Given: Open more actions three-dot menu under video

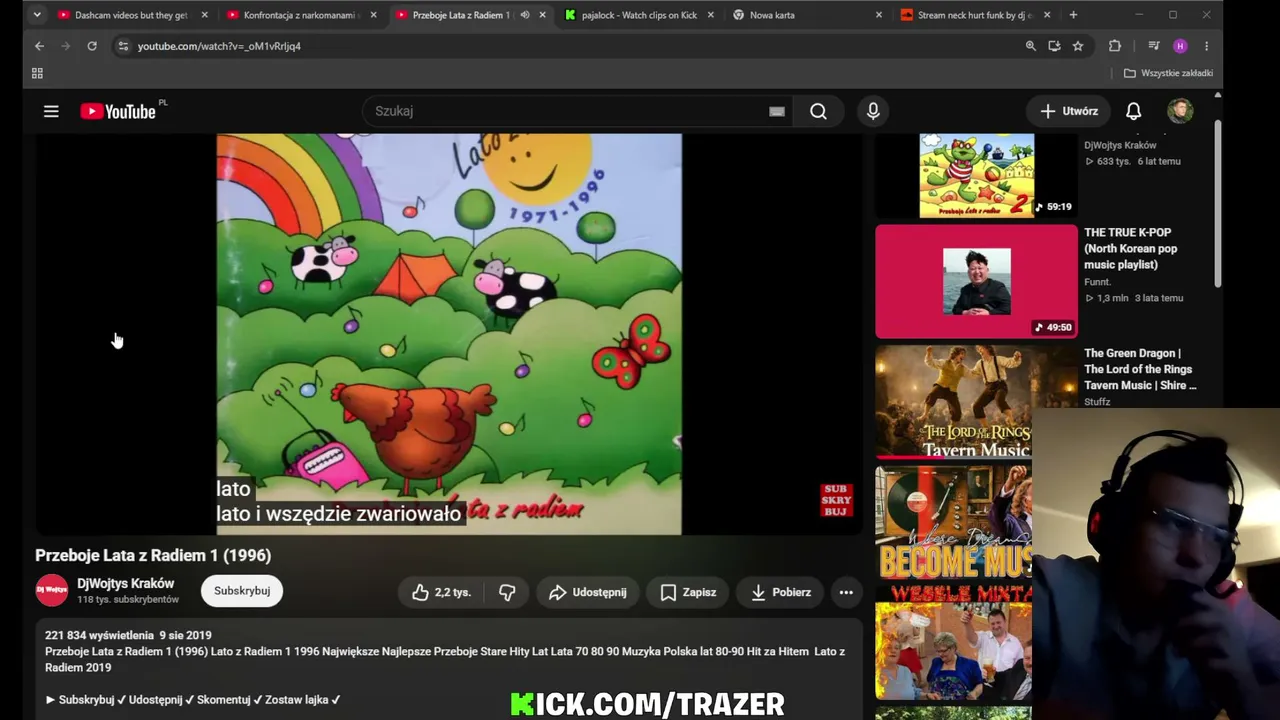Looking at the screenshot, I should [846, 592].
